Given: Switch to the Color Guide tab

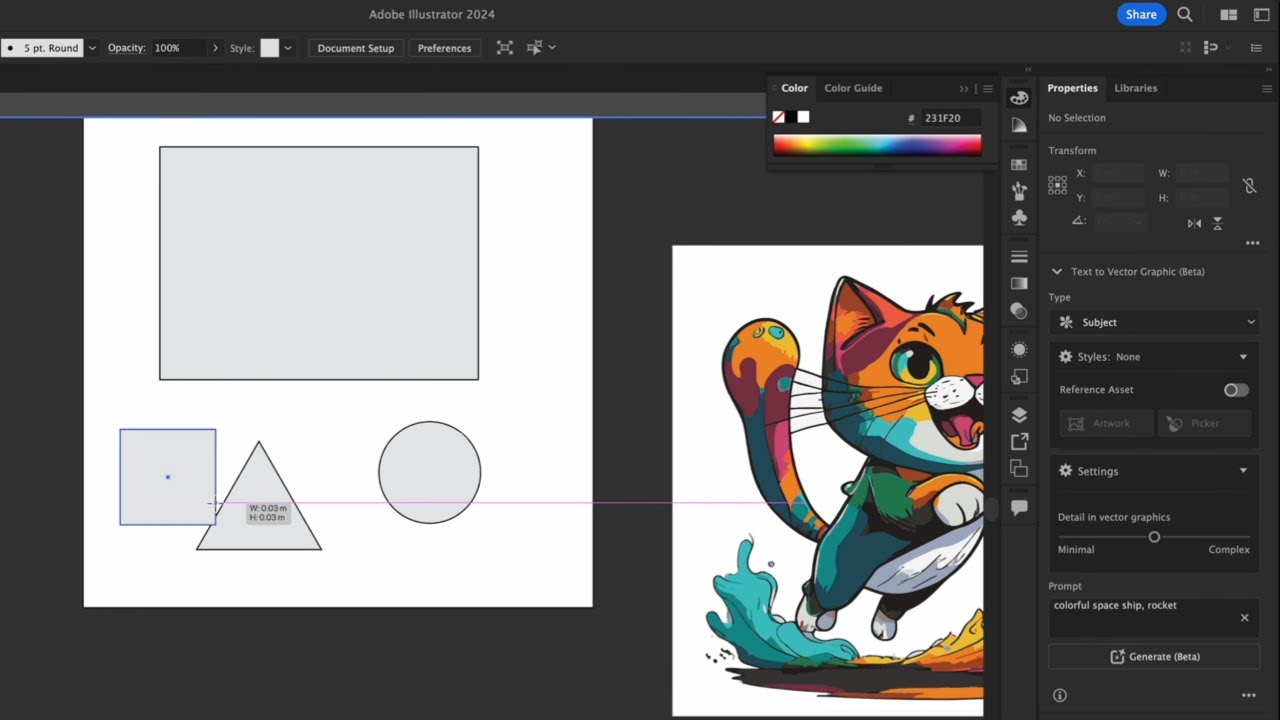Looking at the screenshot, I should (x=853, y=88).
